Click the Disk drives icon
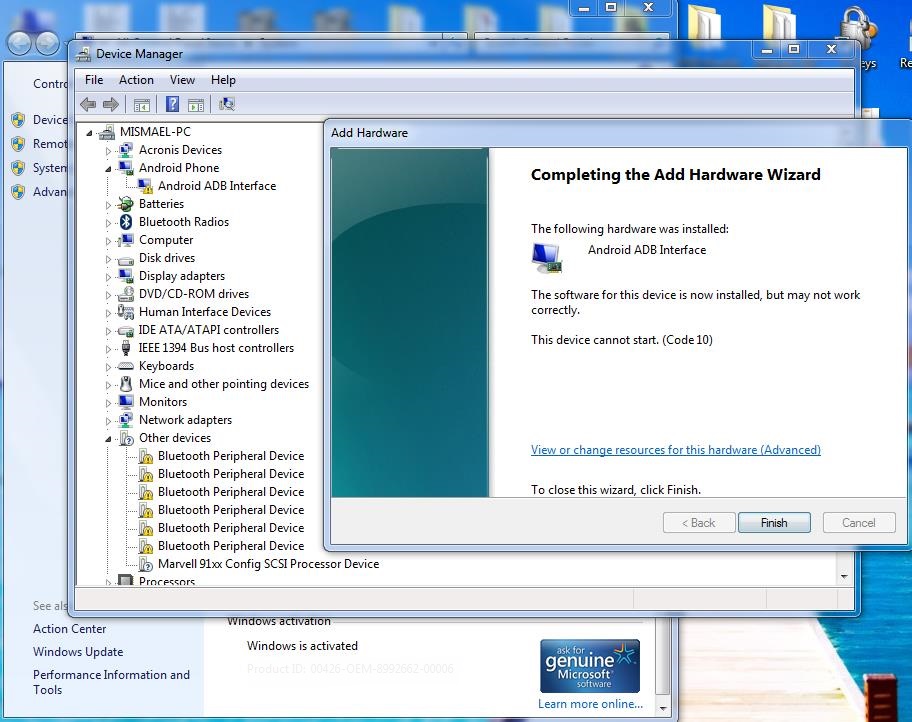This screenshot has height=722, width=912. 126,259
